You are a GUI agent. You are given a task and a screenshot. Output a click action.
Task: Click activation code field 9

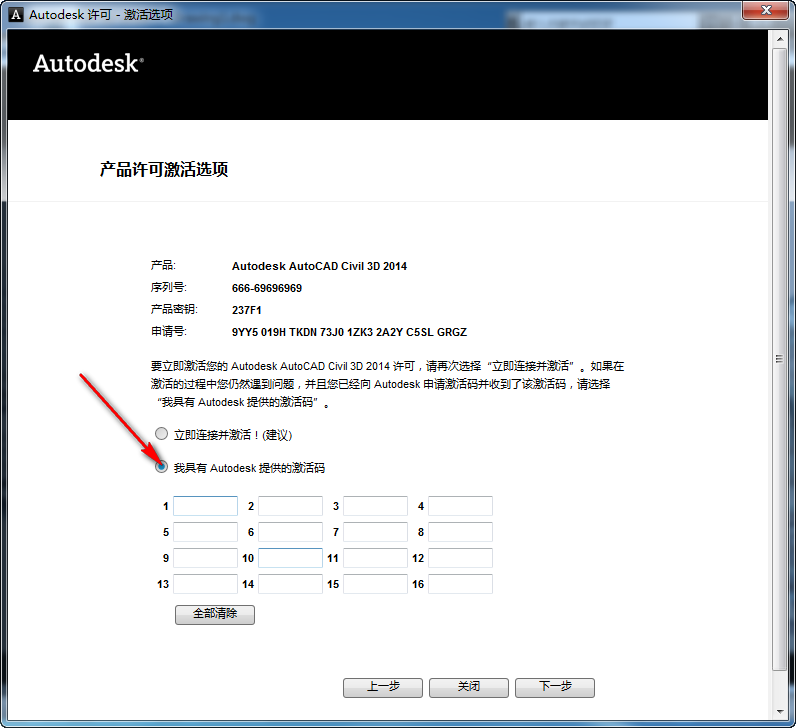click(206, 558)
